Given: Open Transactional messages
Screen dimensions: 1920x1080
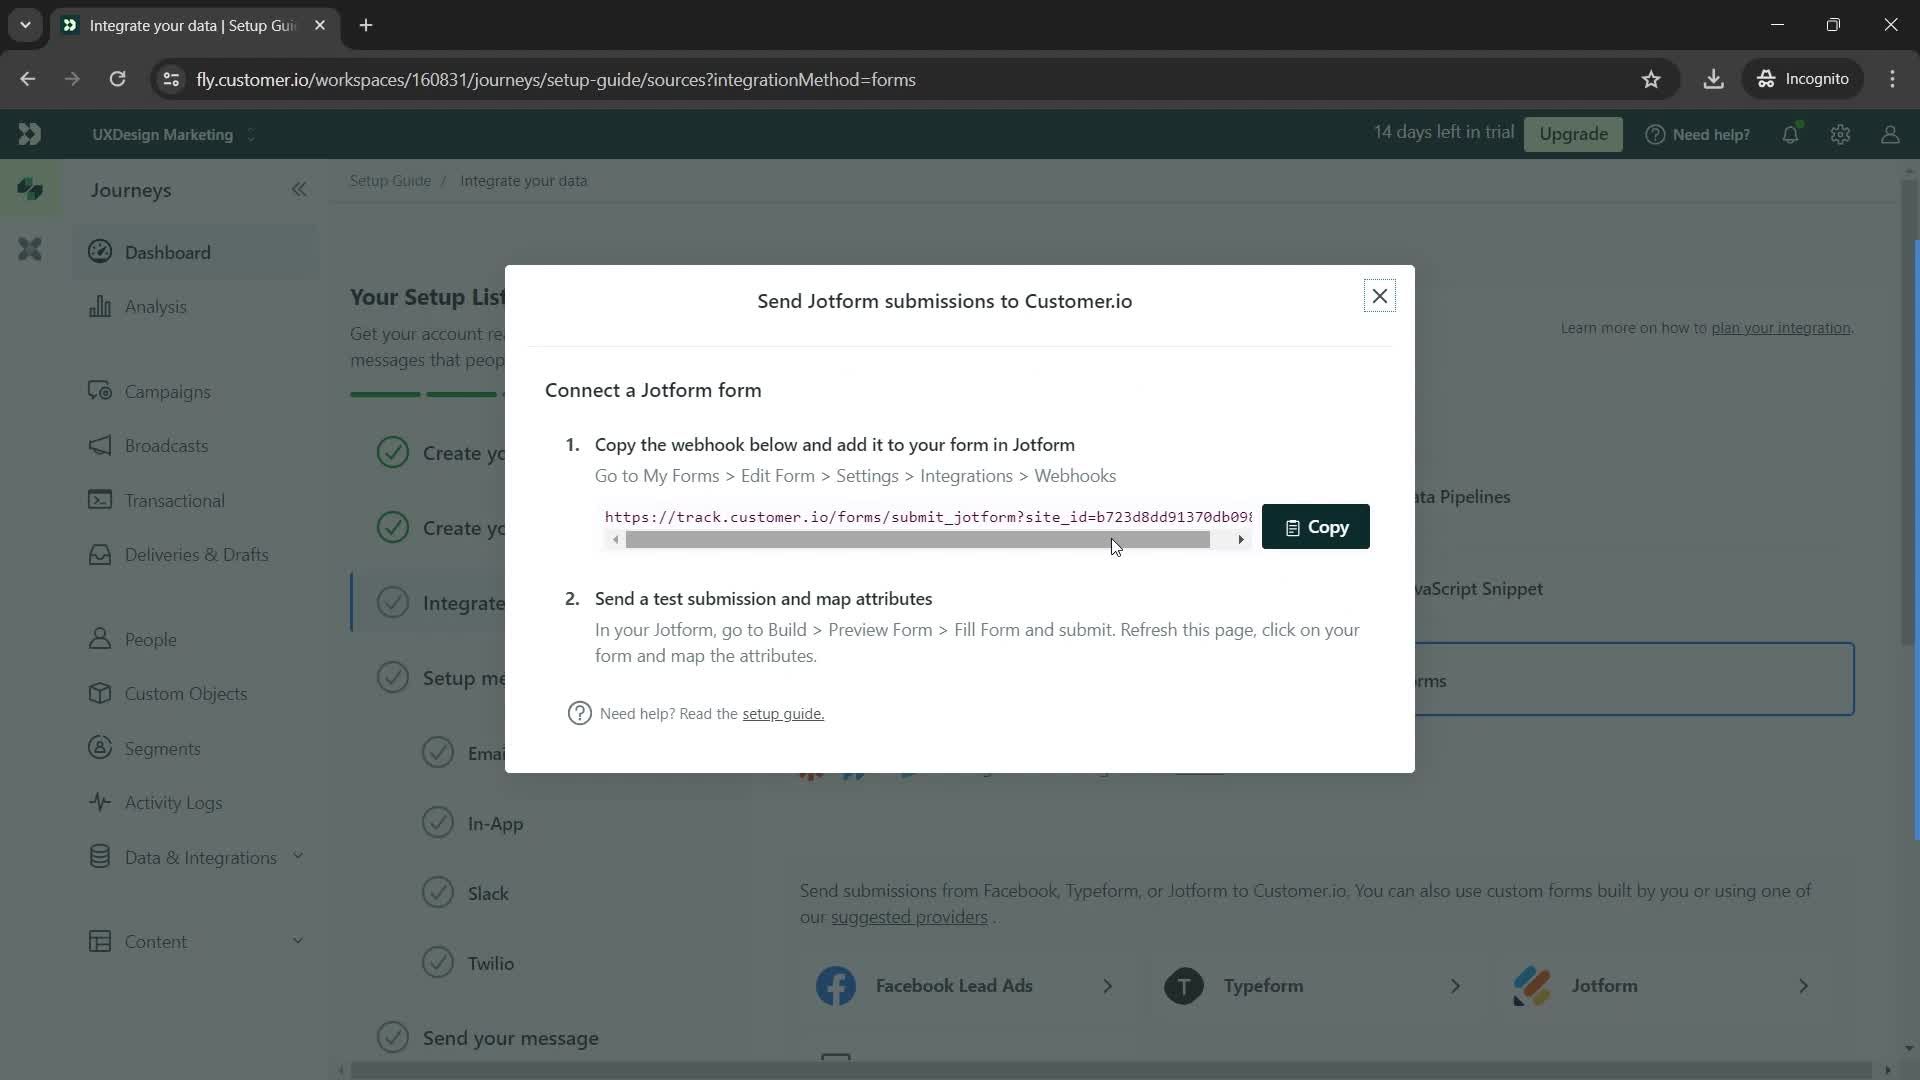Looking at the screenshot, I should tap(195, 501).
